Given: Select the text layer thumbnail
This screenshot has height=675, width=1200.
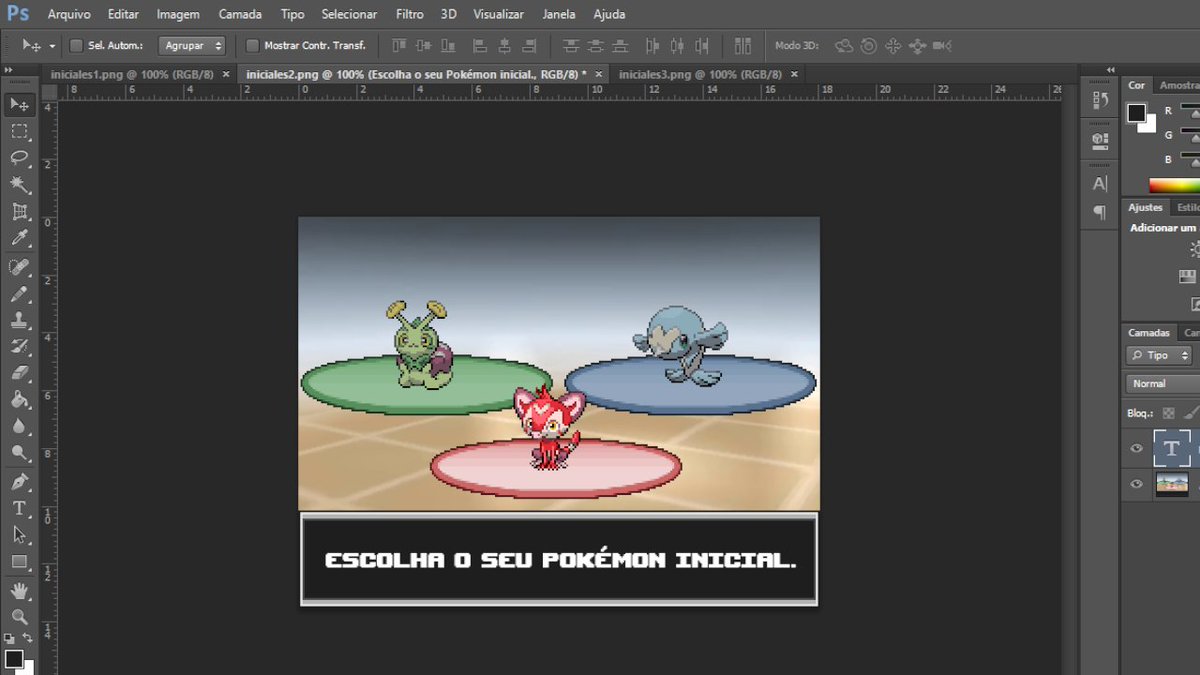Looking at the screenshot, I should click(1172, 449).
